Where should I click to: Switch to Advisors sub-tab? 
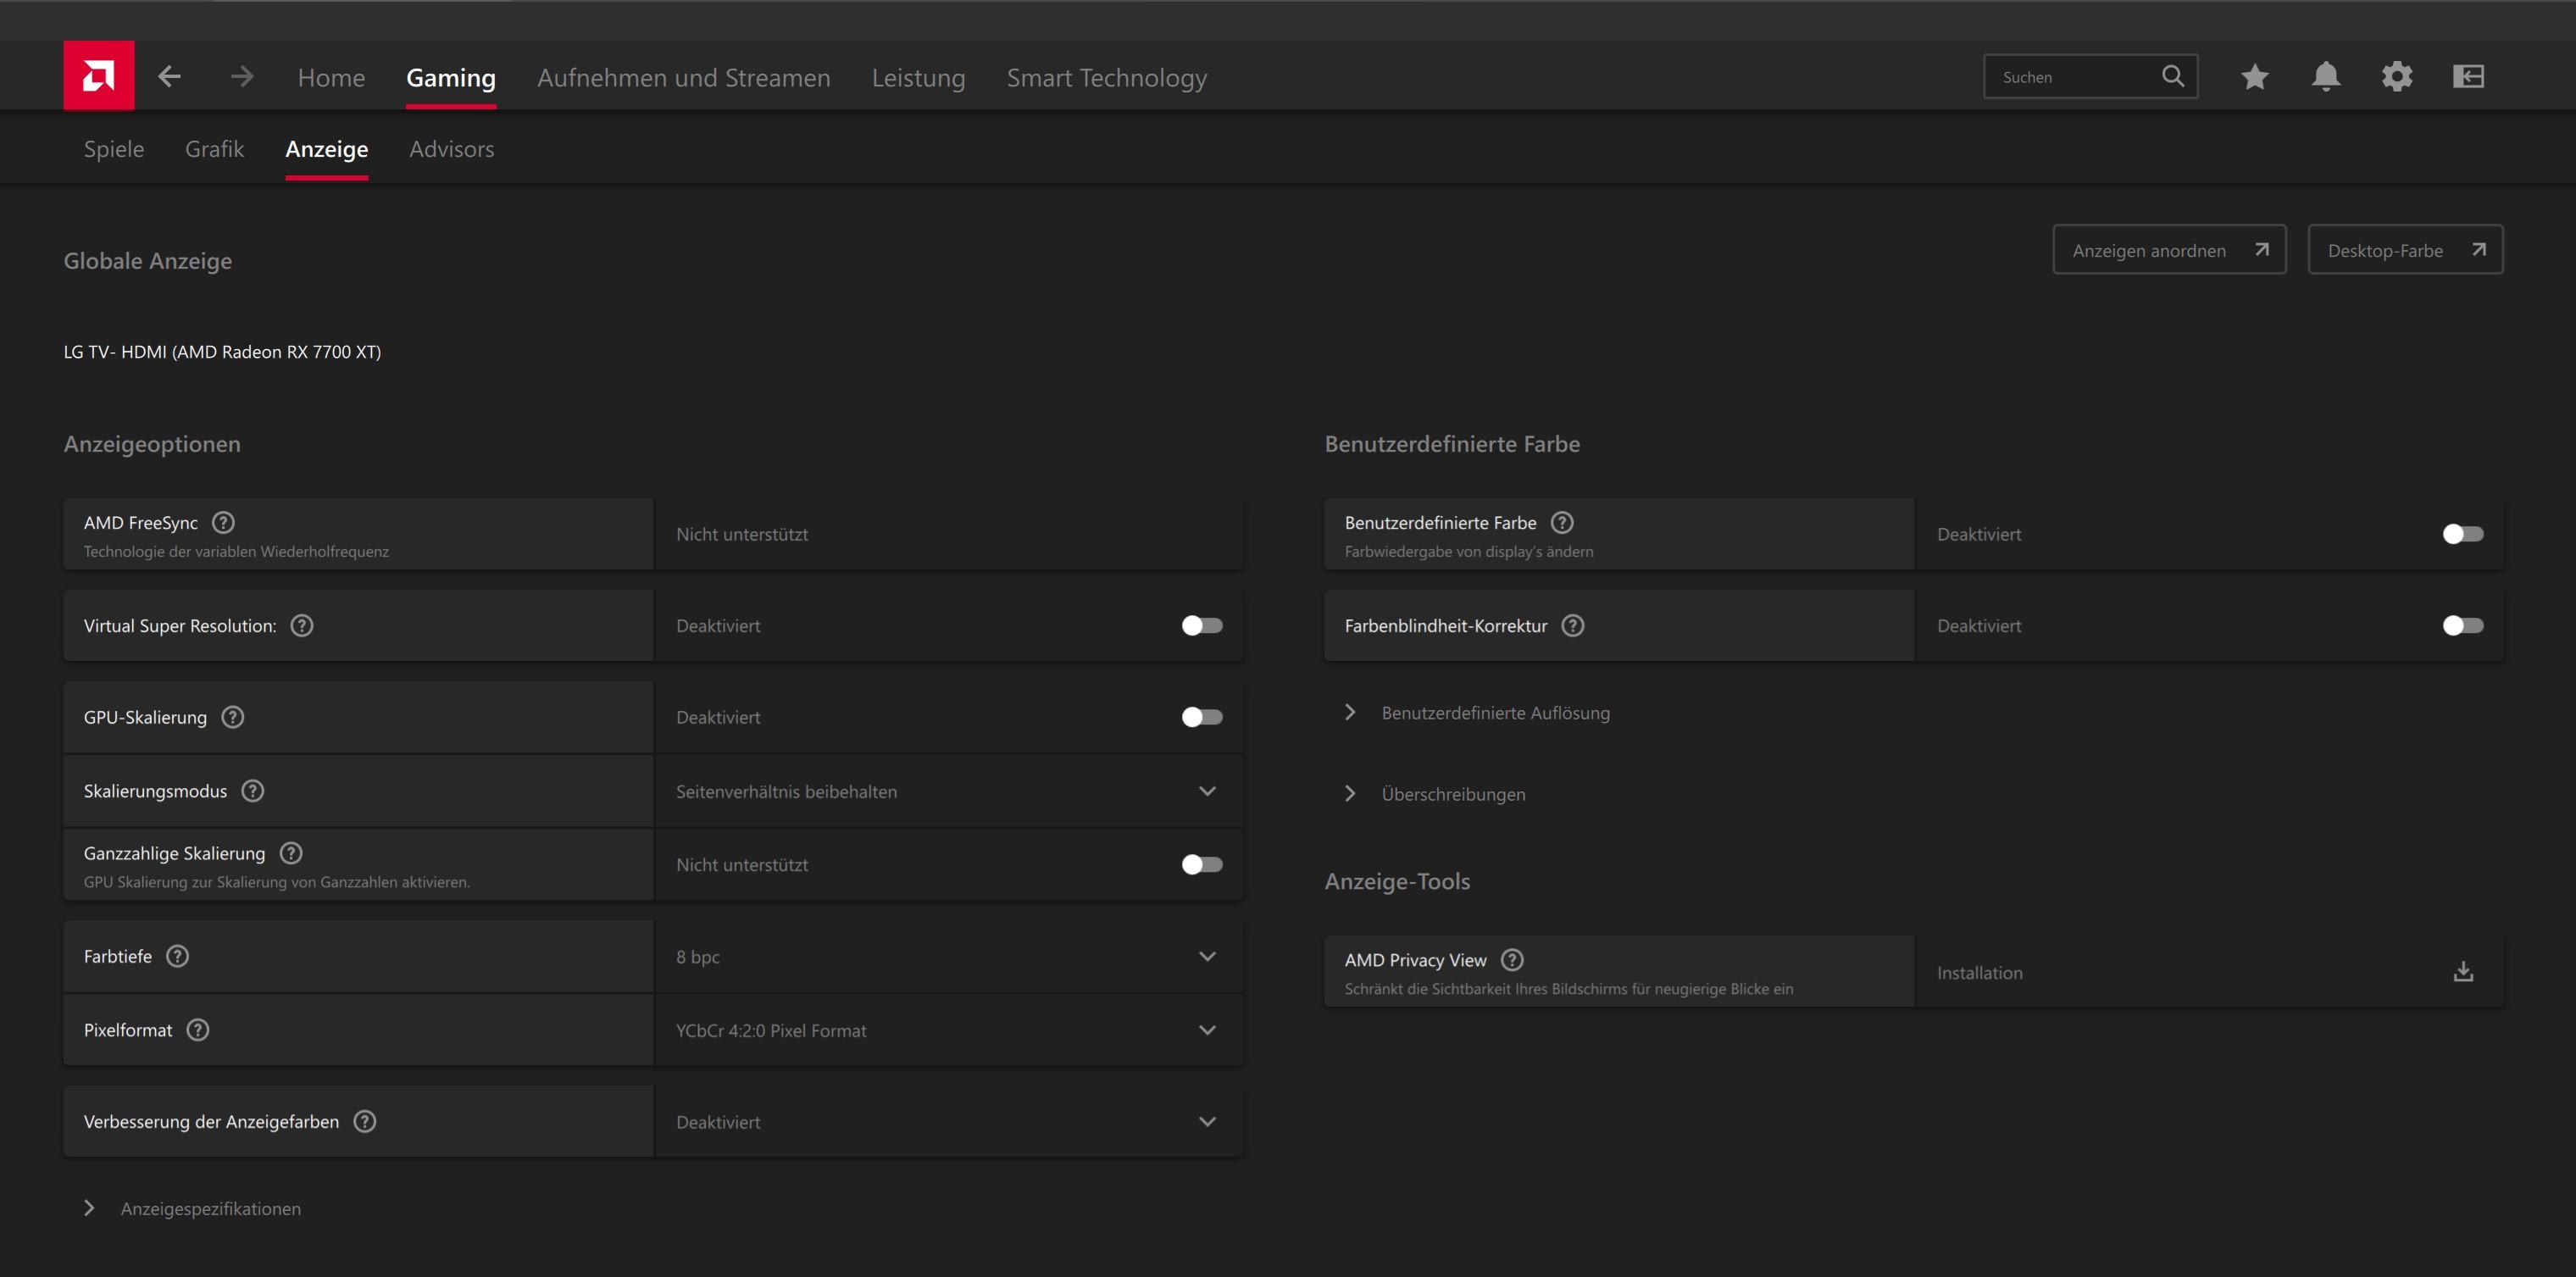point(452,149)
